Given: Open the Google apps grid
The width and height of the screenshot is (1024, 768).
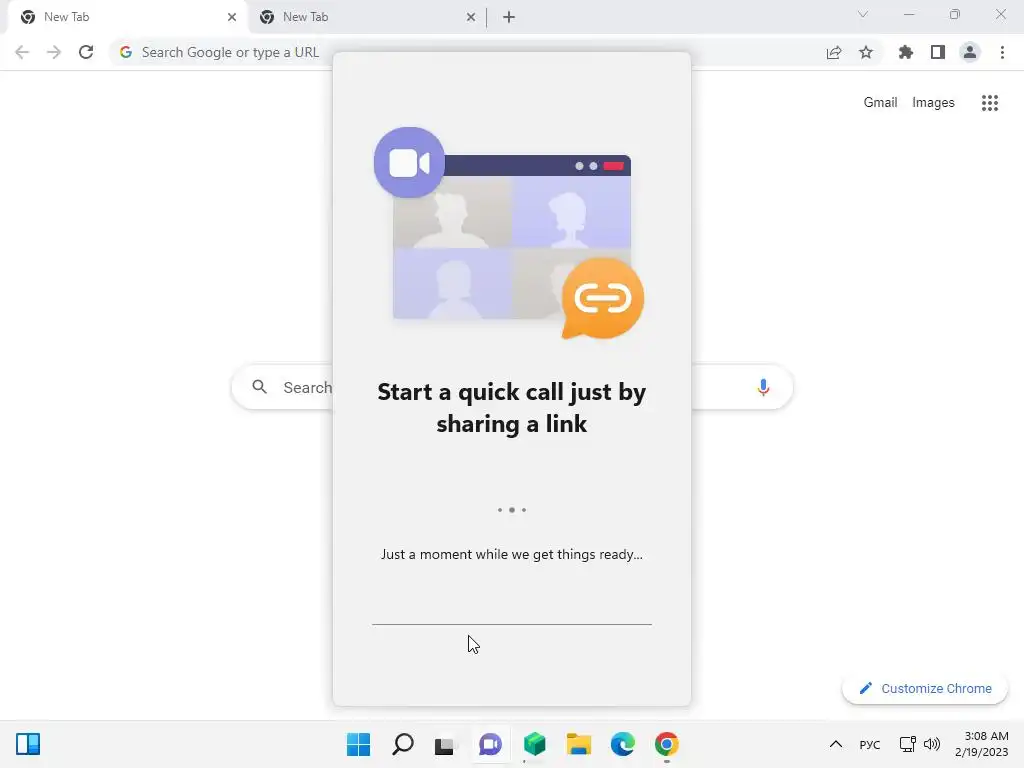Looking at the screenshot, I should click(990, 103).
